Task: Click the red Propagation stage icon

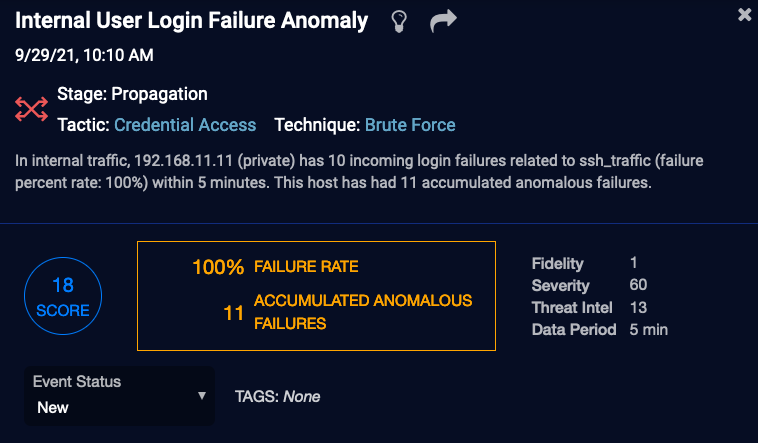Action: tap(32, 109)
